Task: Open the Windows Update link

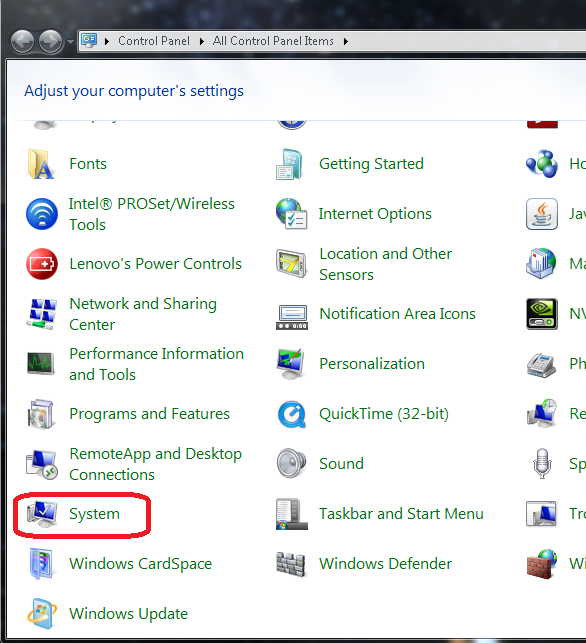Action: coord(128,614)
